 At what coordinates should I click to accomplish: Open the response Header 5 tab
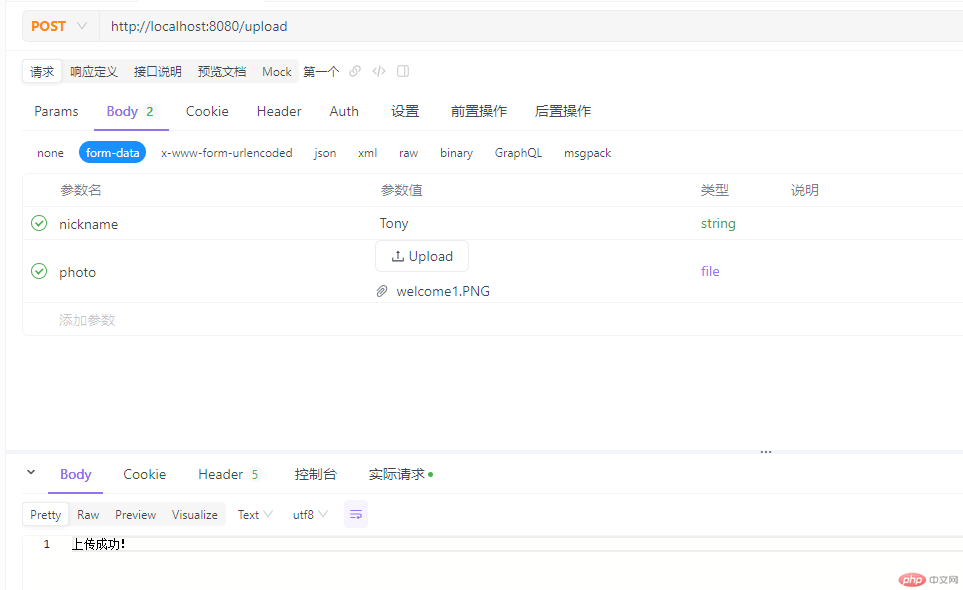(x=229, y=474)
